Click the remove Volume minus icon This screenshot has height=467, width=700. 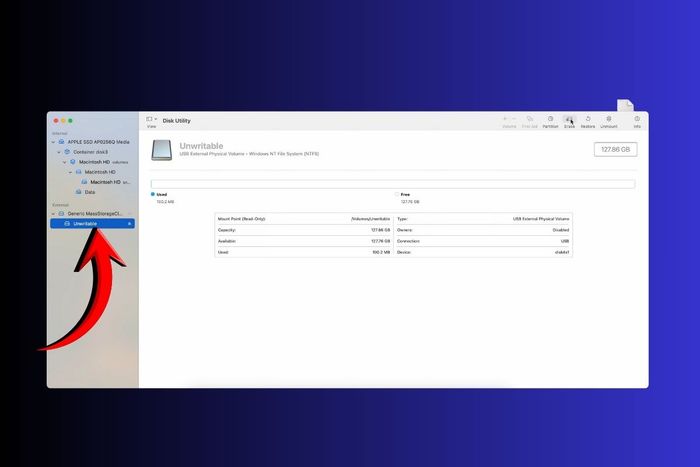click(513, 119)
